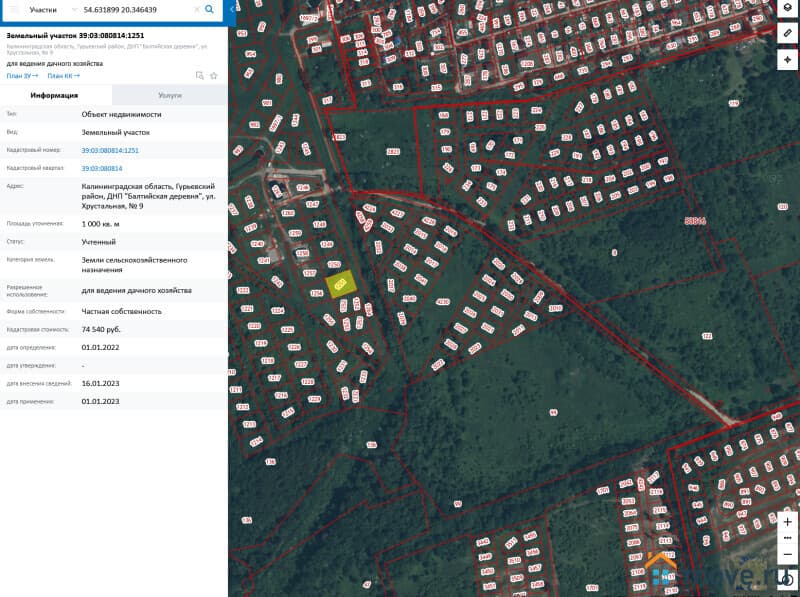Screen dimensions: 800x597
Task: Click the find-on-map icon beside the star
Action: coord(200,75)
